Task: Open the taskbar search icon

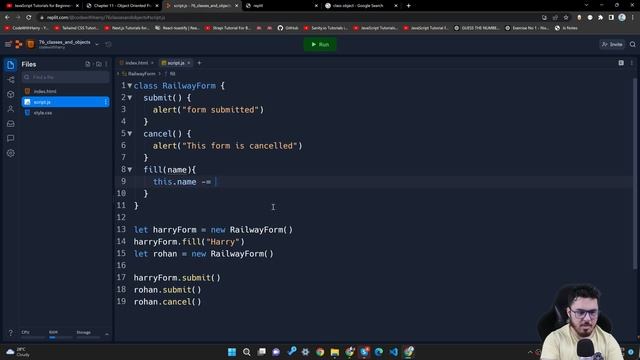Action: [247, 352]
